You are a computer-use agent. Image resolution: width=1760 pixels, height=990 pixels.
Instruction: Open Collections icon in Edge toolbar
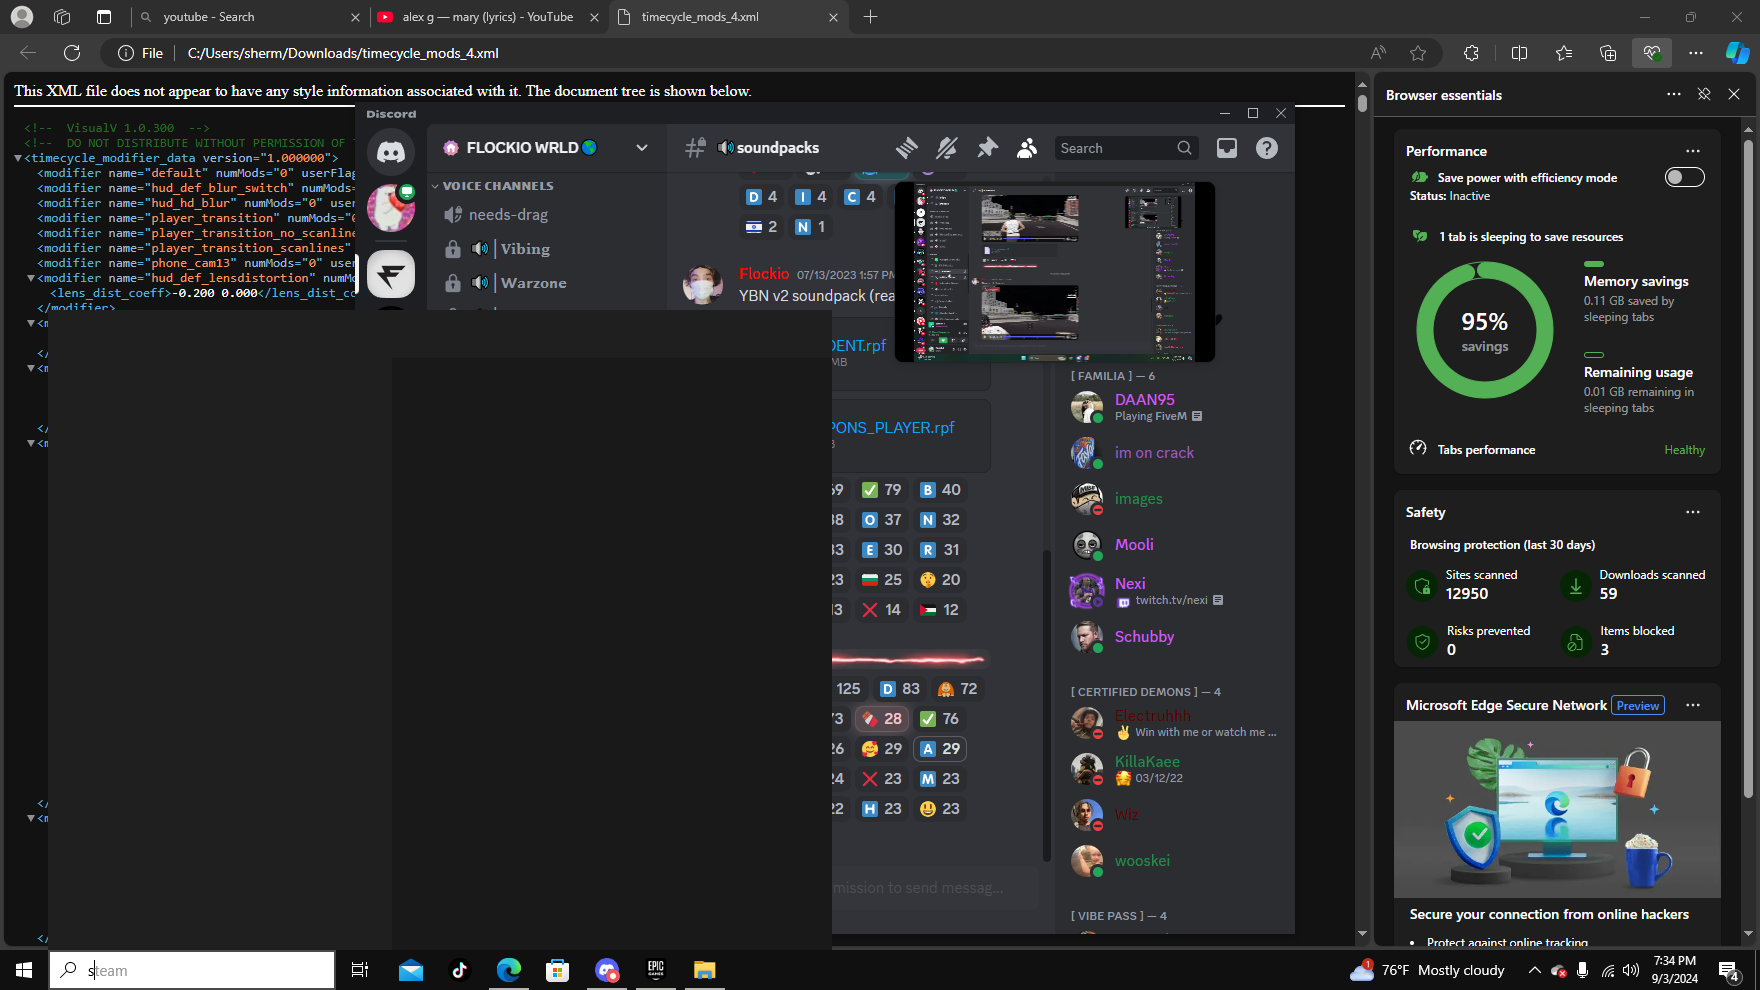[1608, 53]
